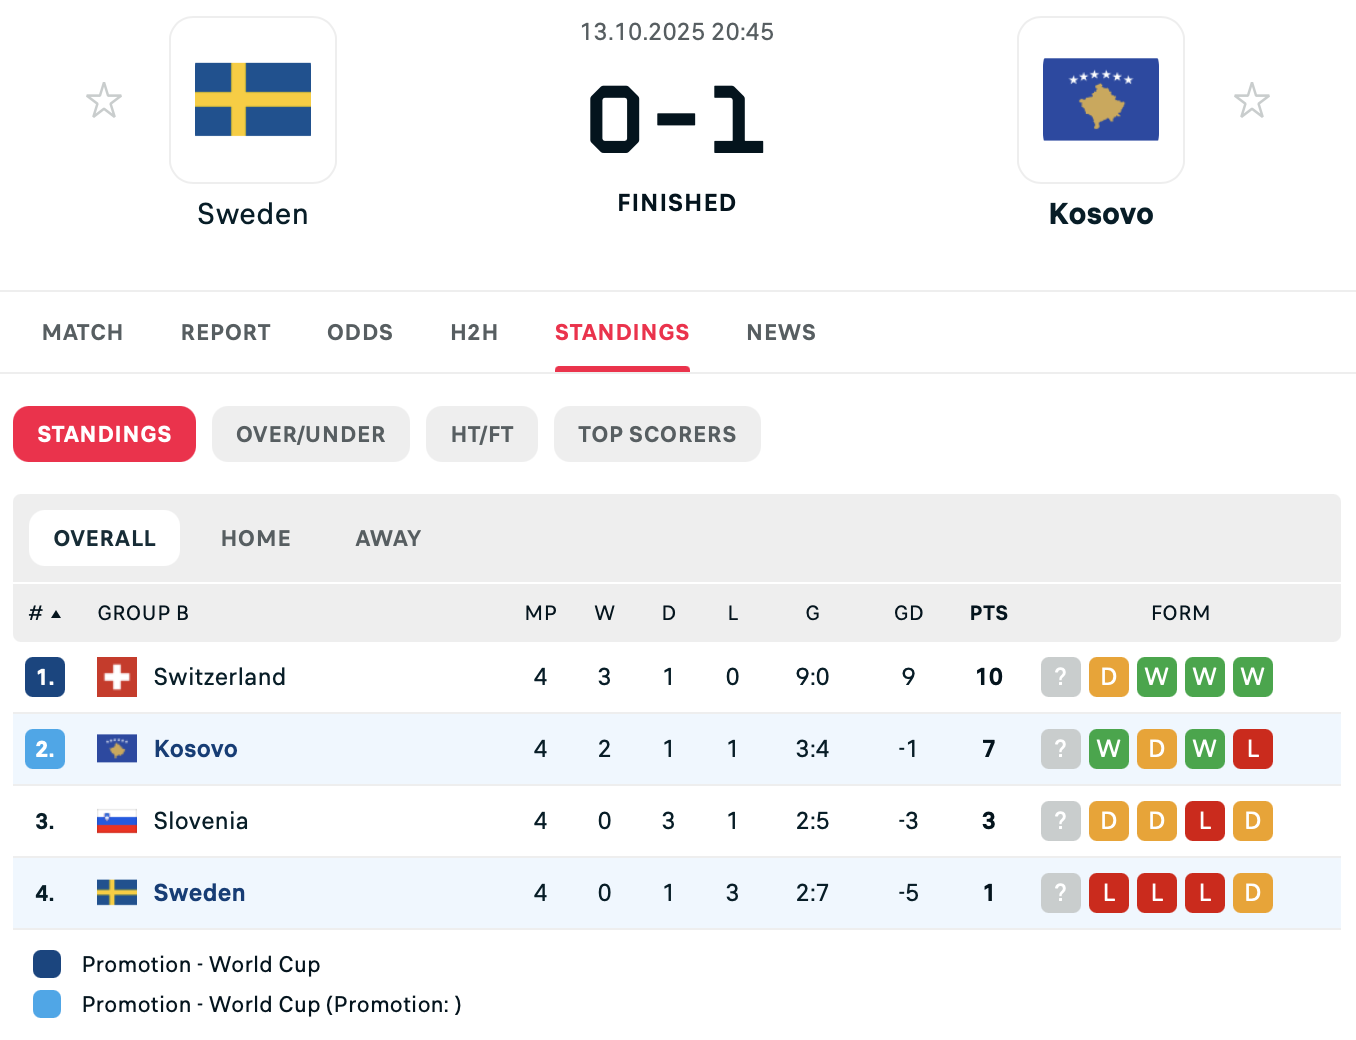Image resolution: width=1356 pixels, height=1040 pixels.
Task: Click Sweden's orange D form badge
Action: tap(1252, 893)
